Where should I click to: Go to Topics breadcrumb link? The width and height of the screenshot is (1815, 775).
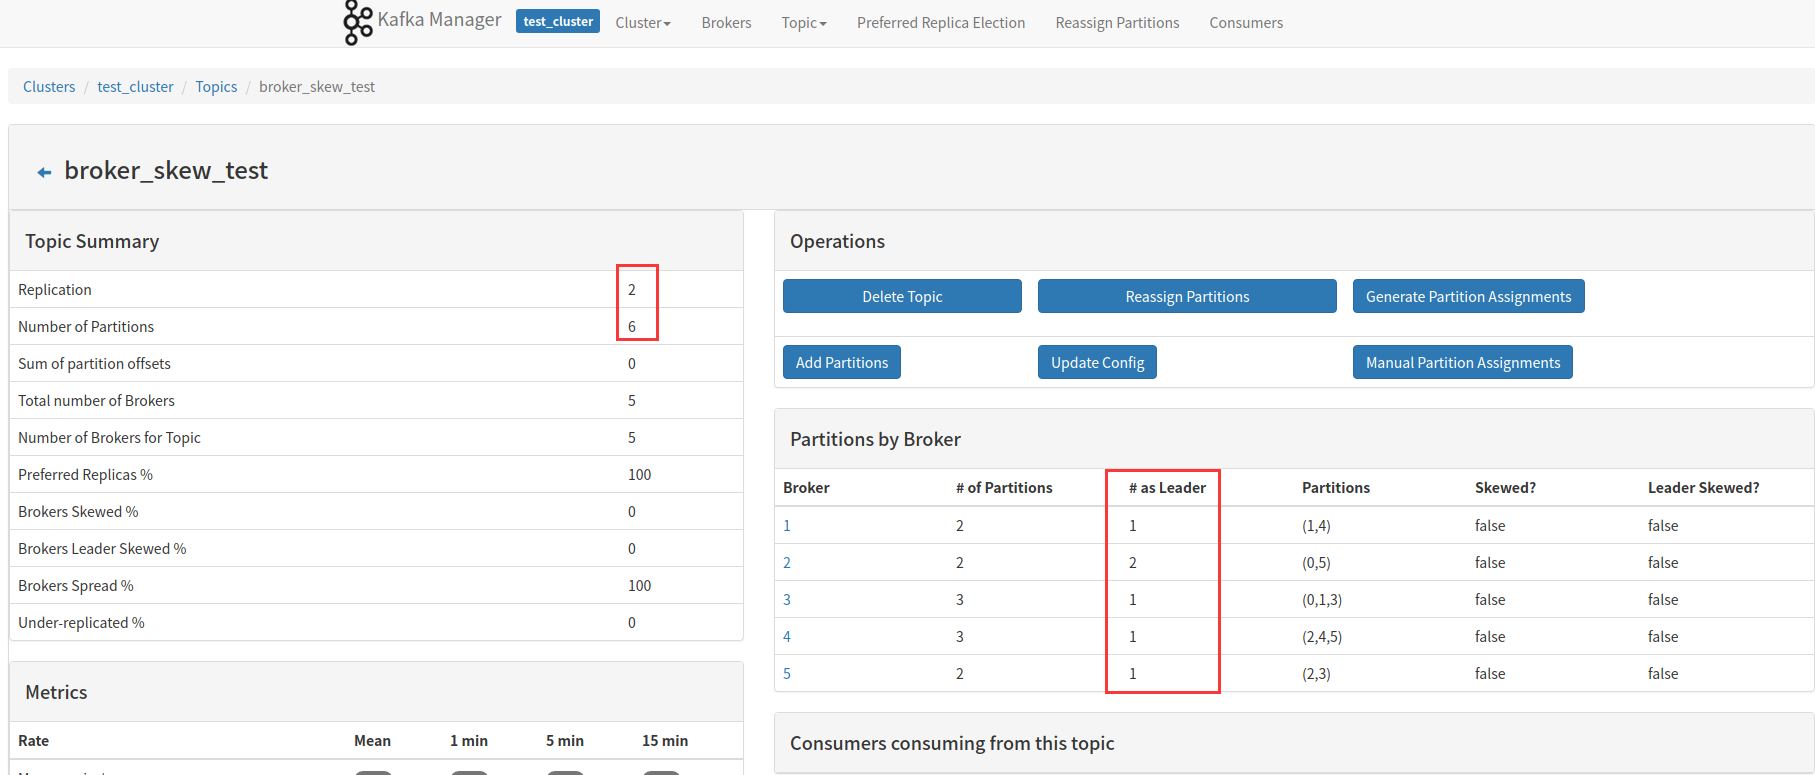tap(216, 87)
